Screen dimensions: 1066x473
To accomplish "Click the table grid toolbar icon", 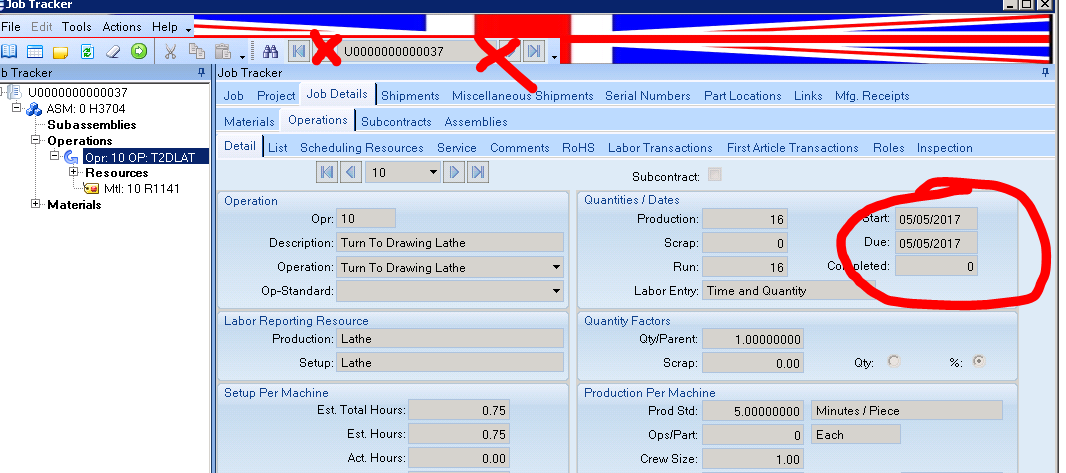I will click(35, 51).
